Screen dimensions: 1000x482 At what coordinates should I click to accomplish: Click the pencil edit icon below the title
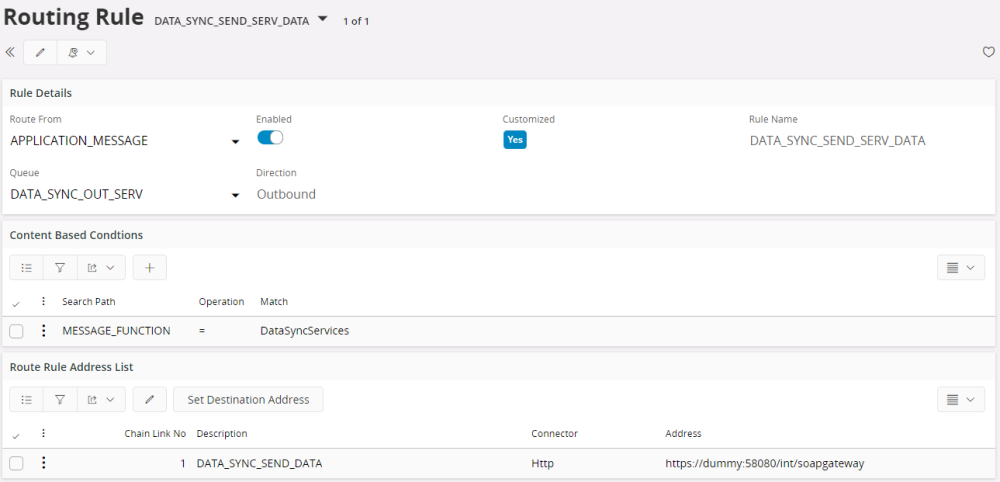(40, 52)
